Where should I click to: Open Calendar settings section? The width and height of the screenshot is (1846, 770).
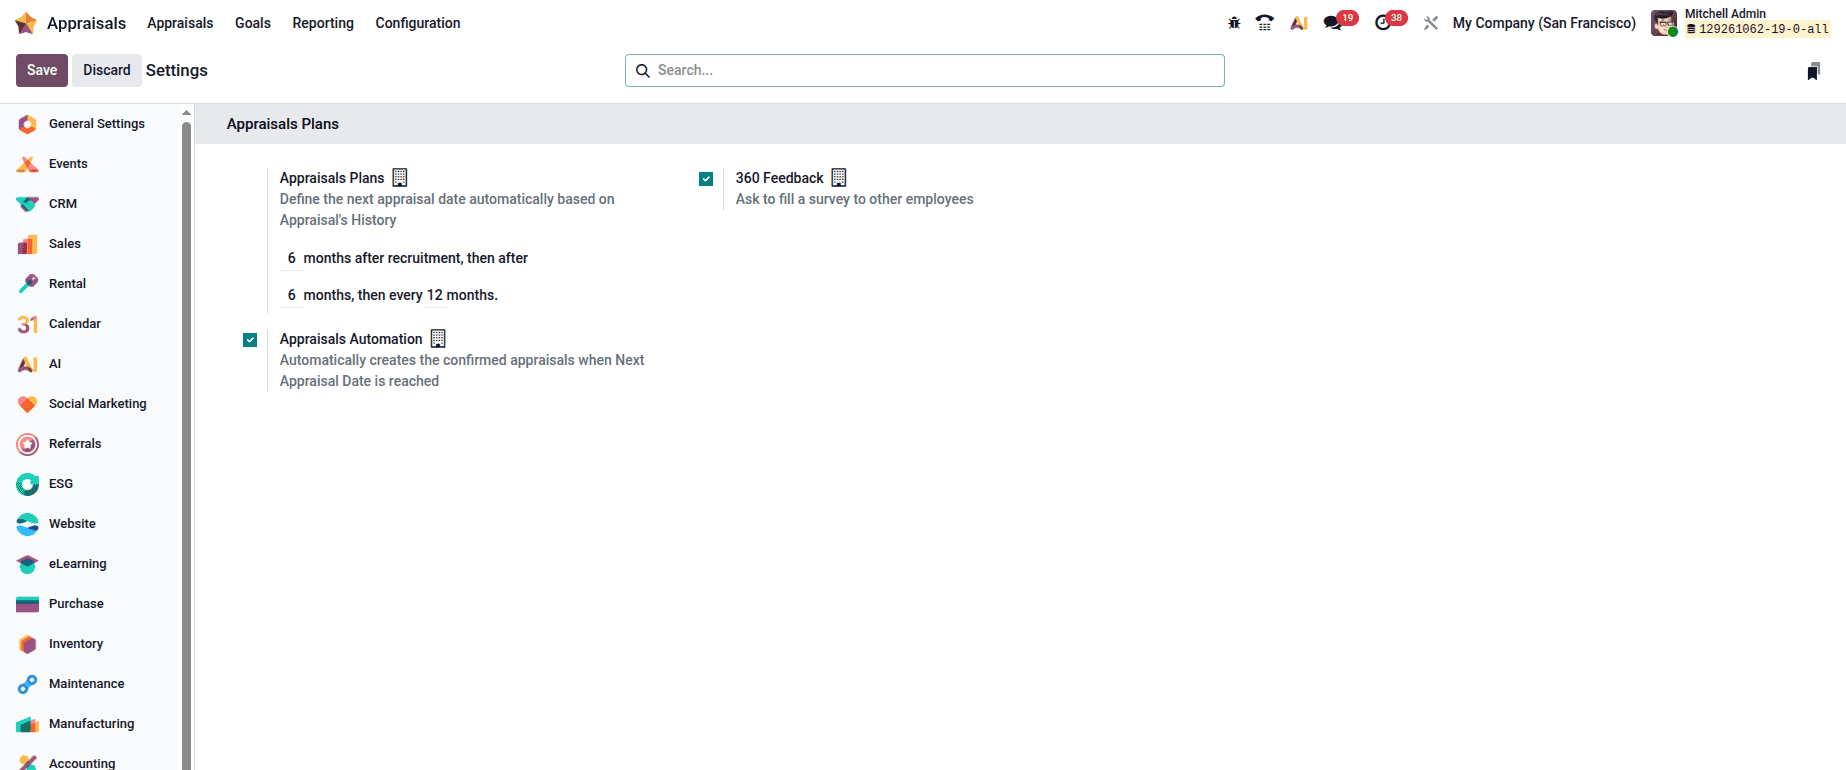coord(90,324)
